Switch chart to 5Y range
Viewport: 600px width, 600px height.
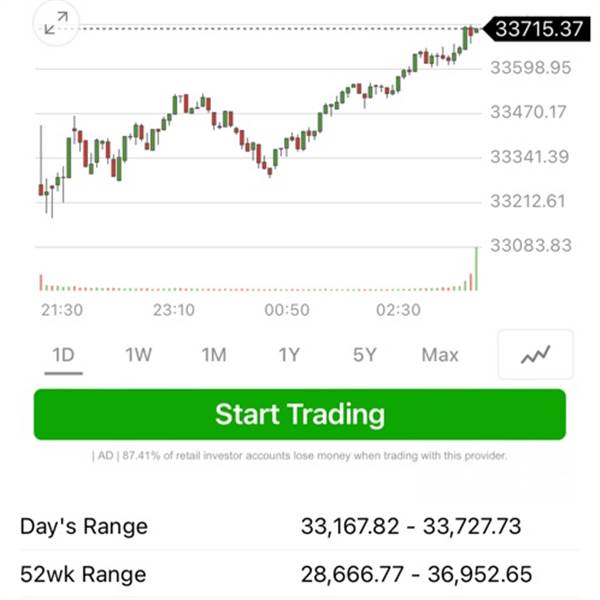pyautogui.click(x=364, y=355)
